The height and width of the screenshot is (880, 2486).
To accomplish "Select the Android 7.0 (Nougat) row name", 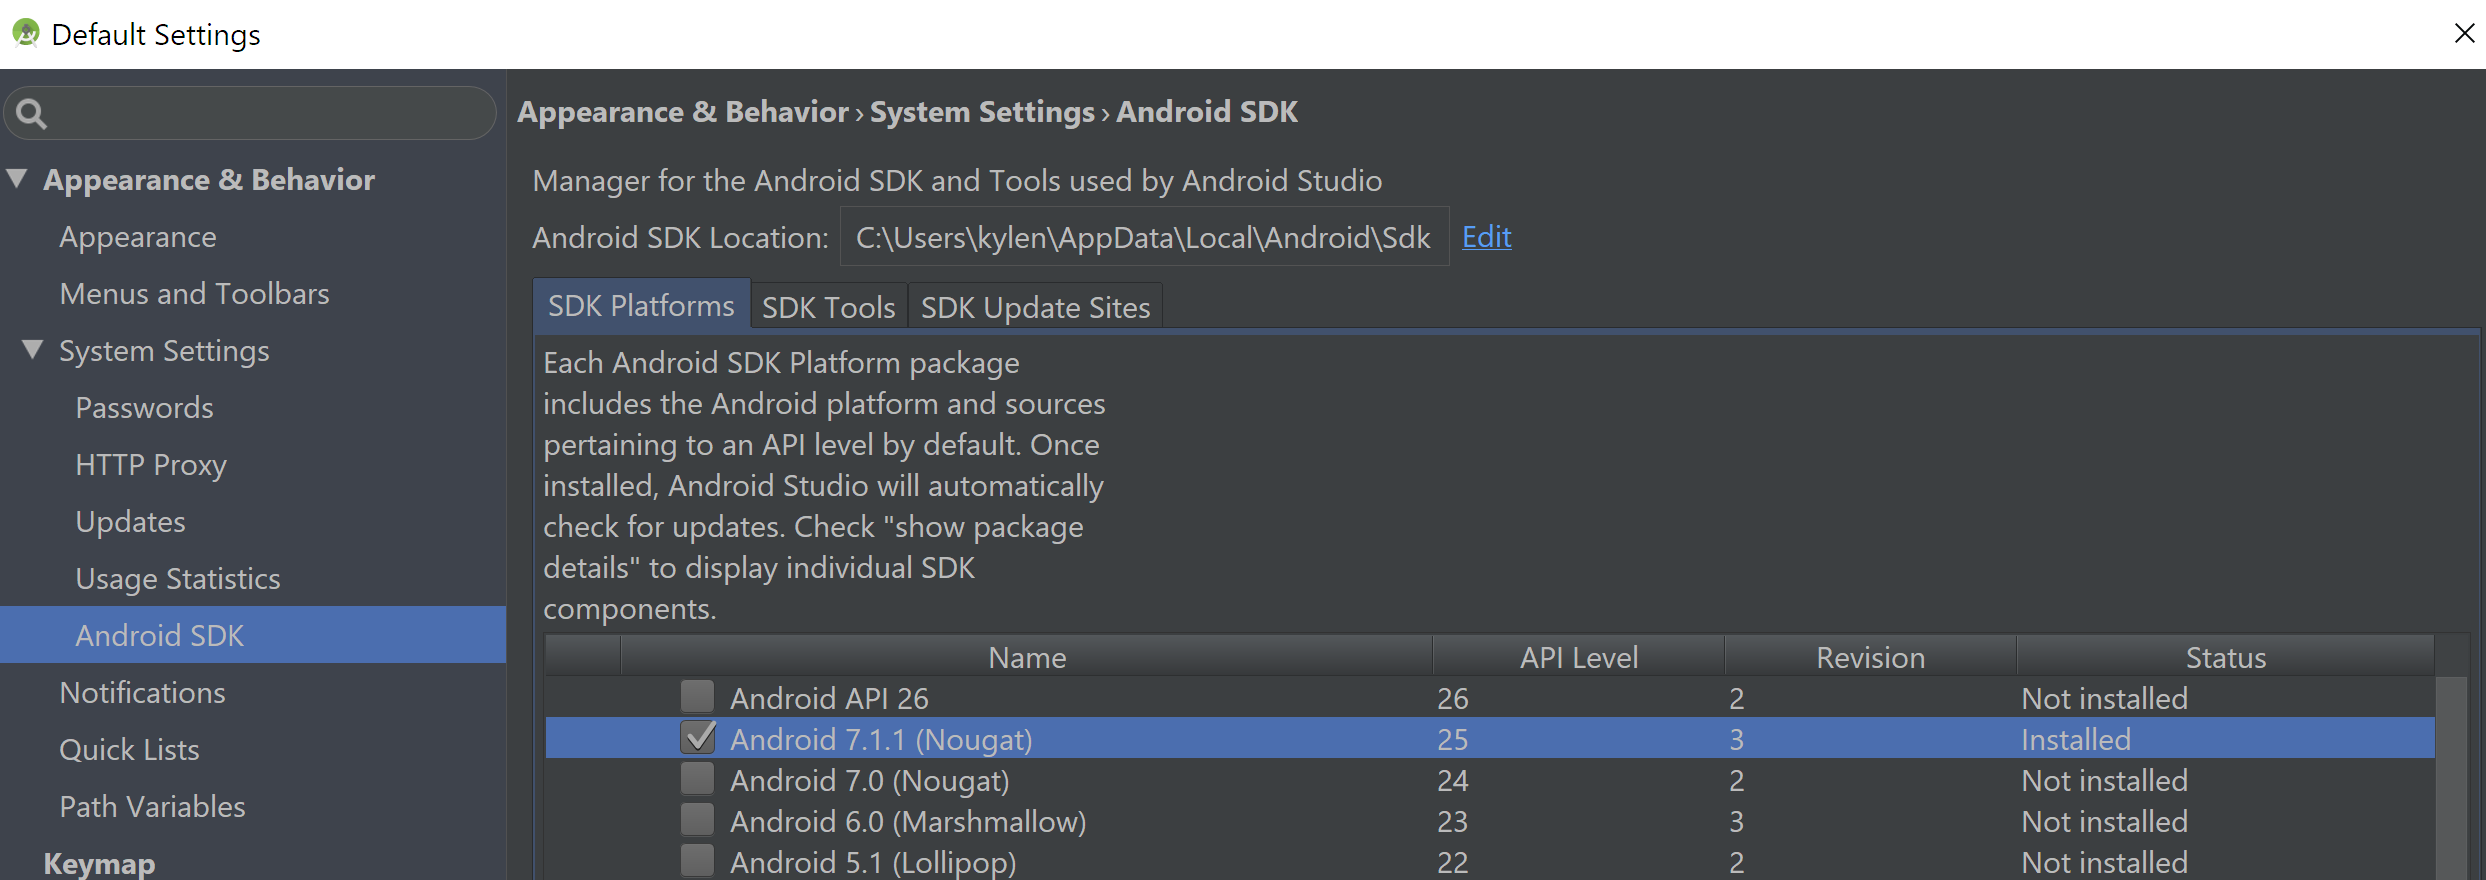I will tap(870, 781).
